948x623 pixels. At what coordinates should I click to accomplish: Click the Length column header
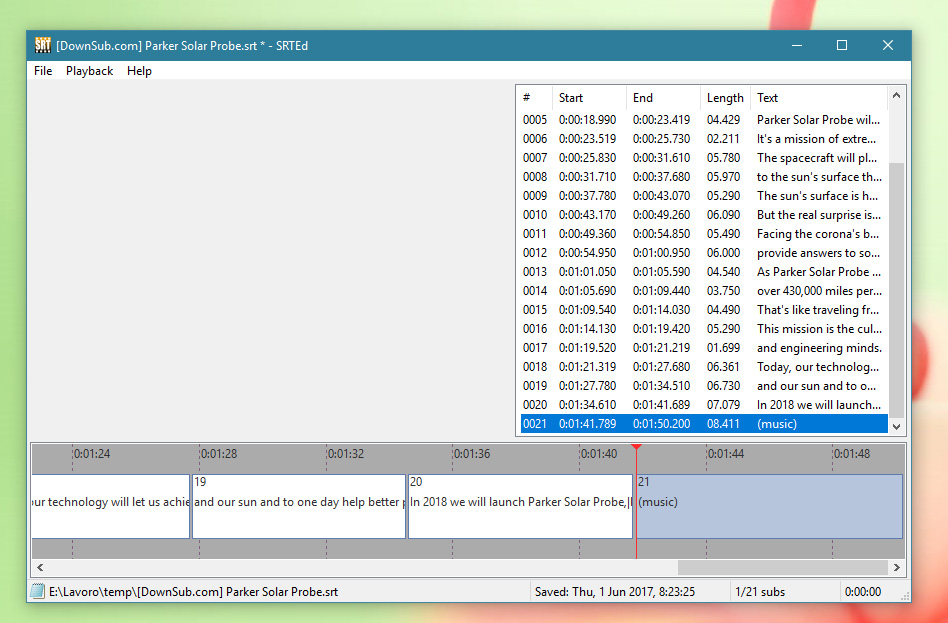725,98
